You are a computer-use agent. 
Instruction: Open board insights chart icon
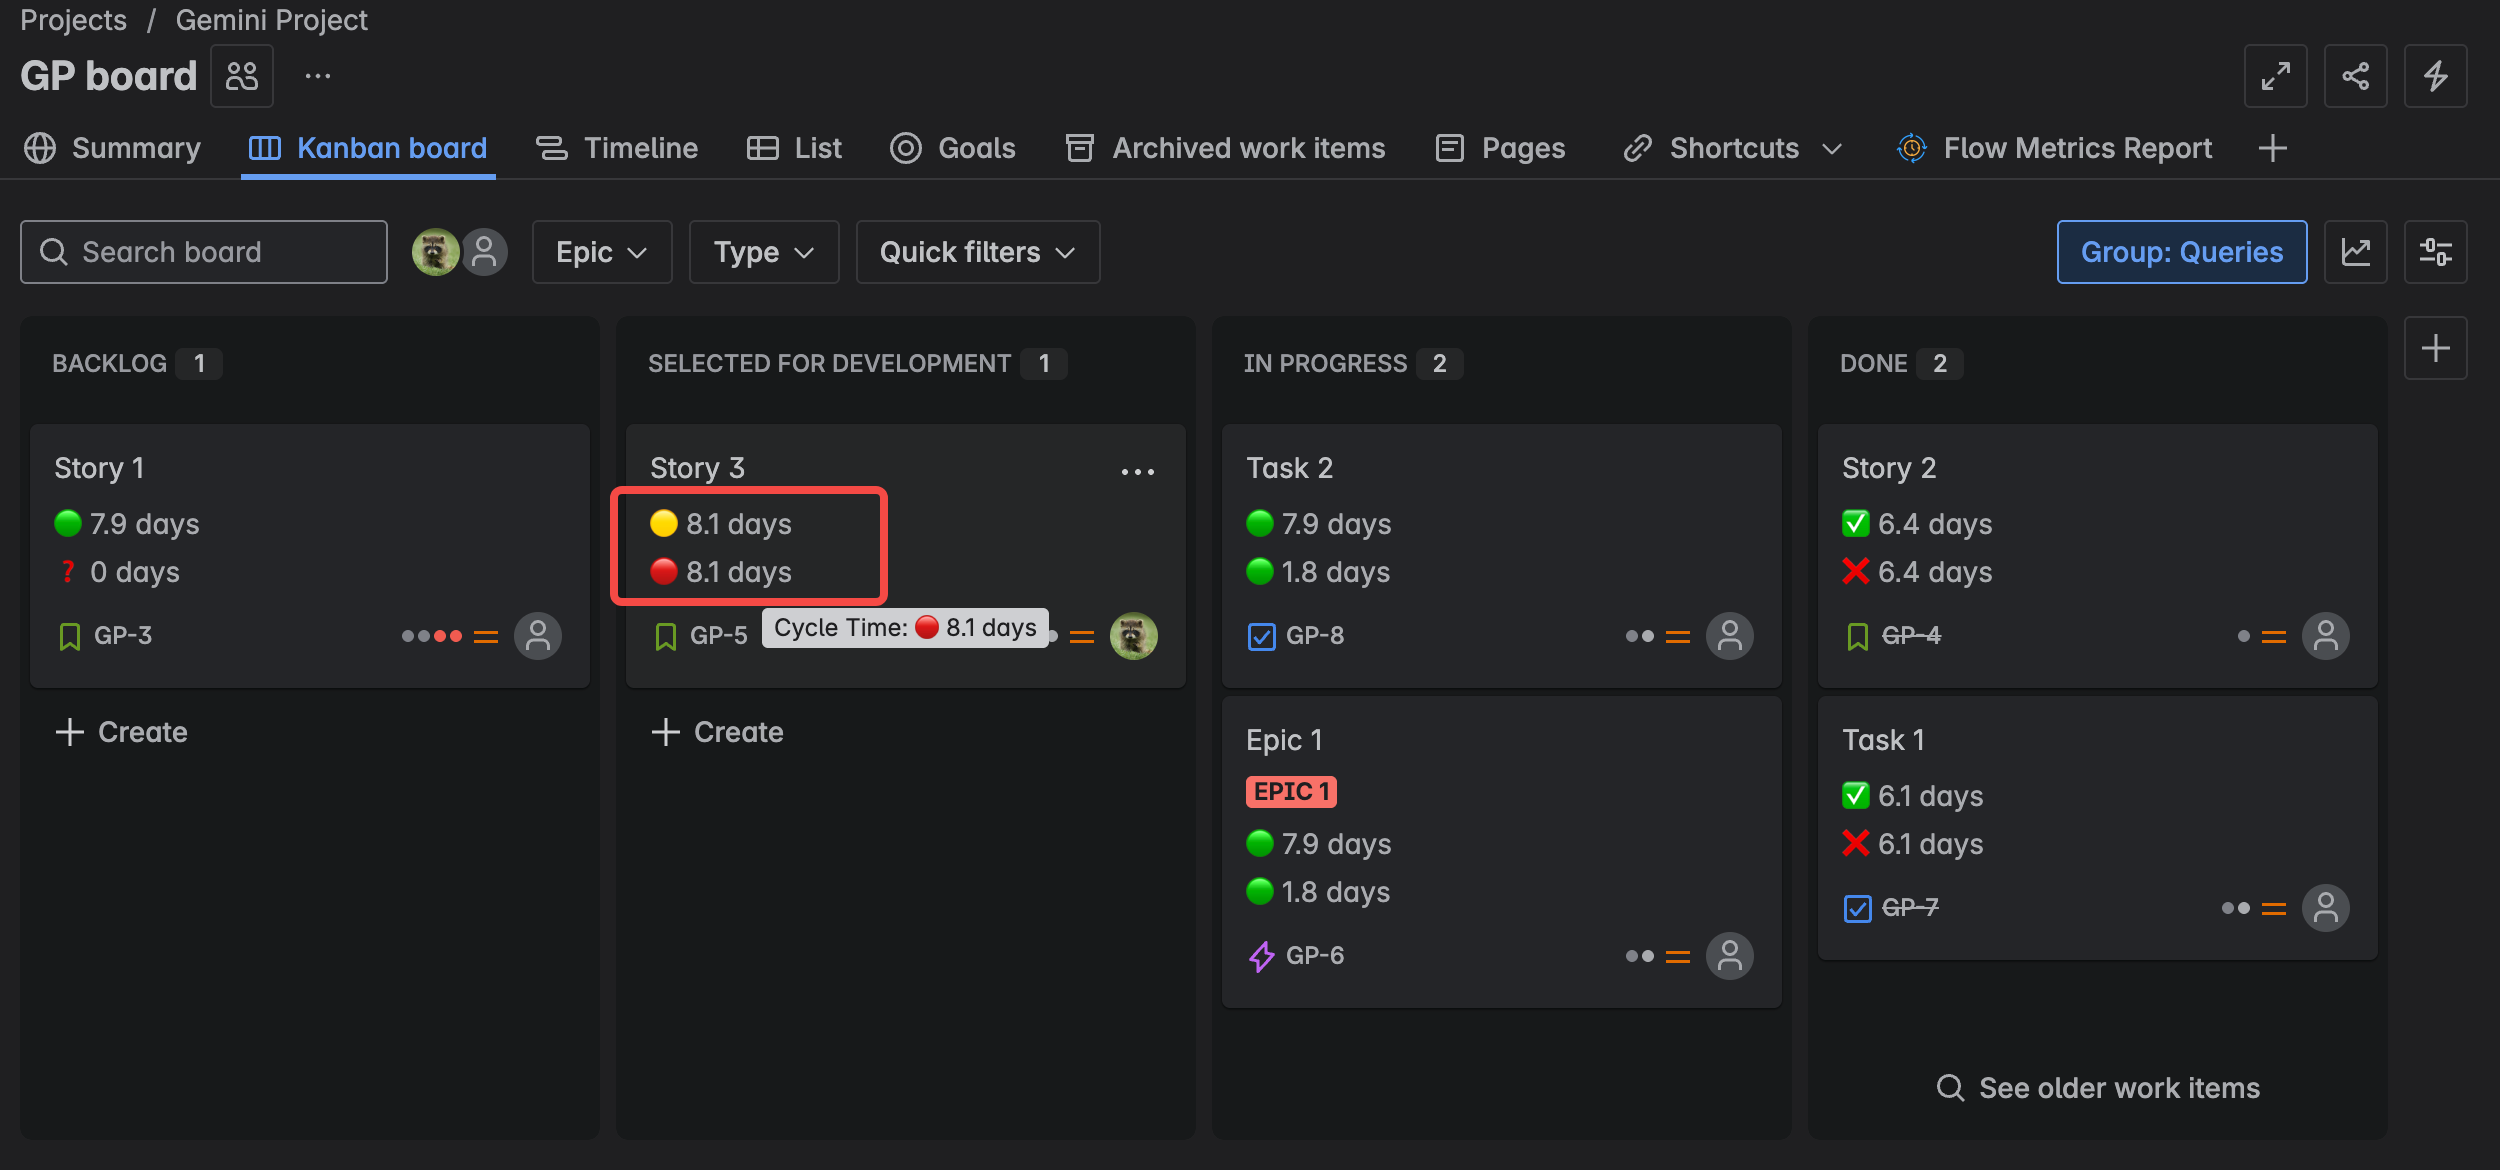point(2356,252)
